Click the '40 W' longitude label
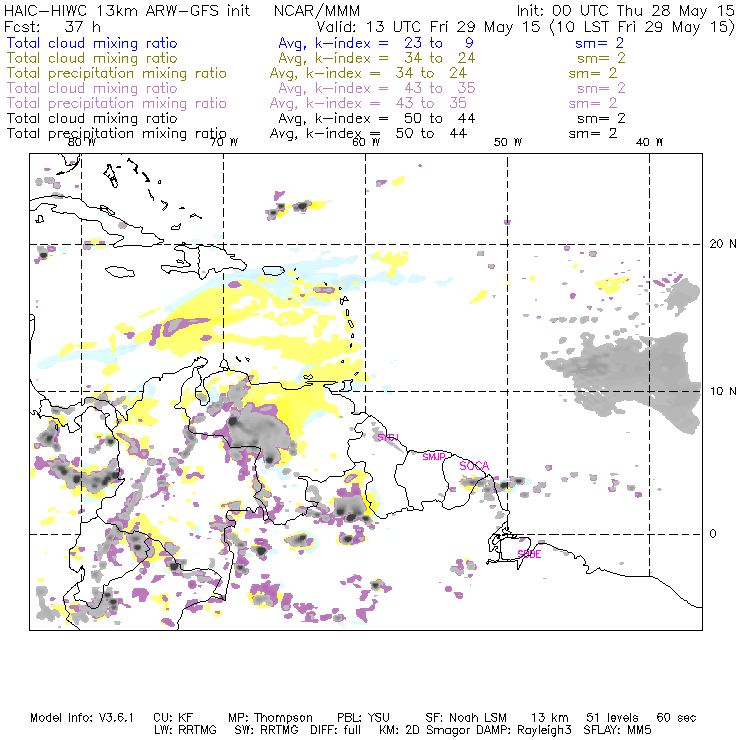The height and width of the screenshot is (740, 740). (x=649, y=142)
